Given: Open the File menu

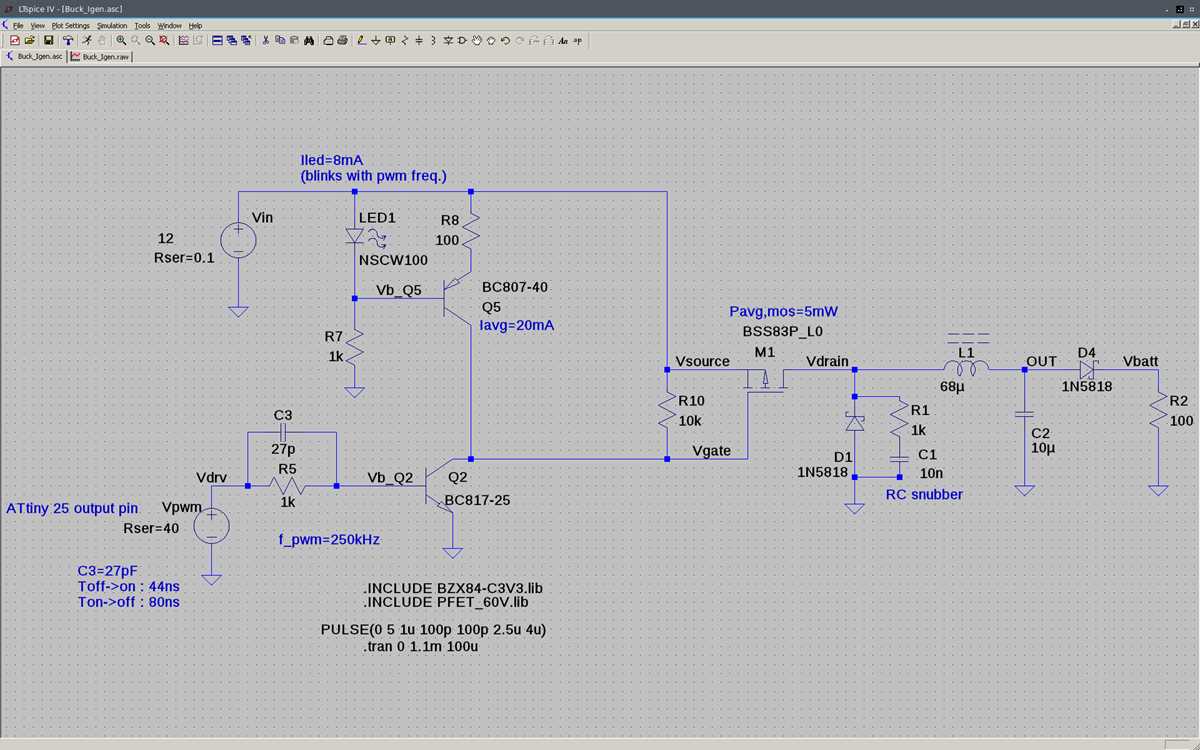Looking at the screenshot, I should pos(18,25).
